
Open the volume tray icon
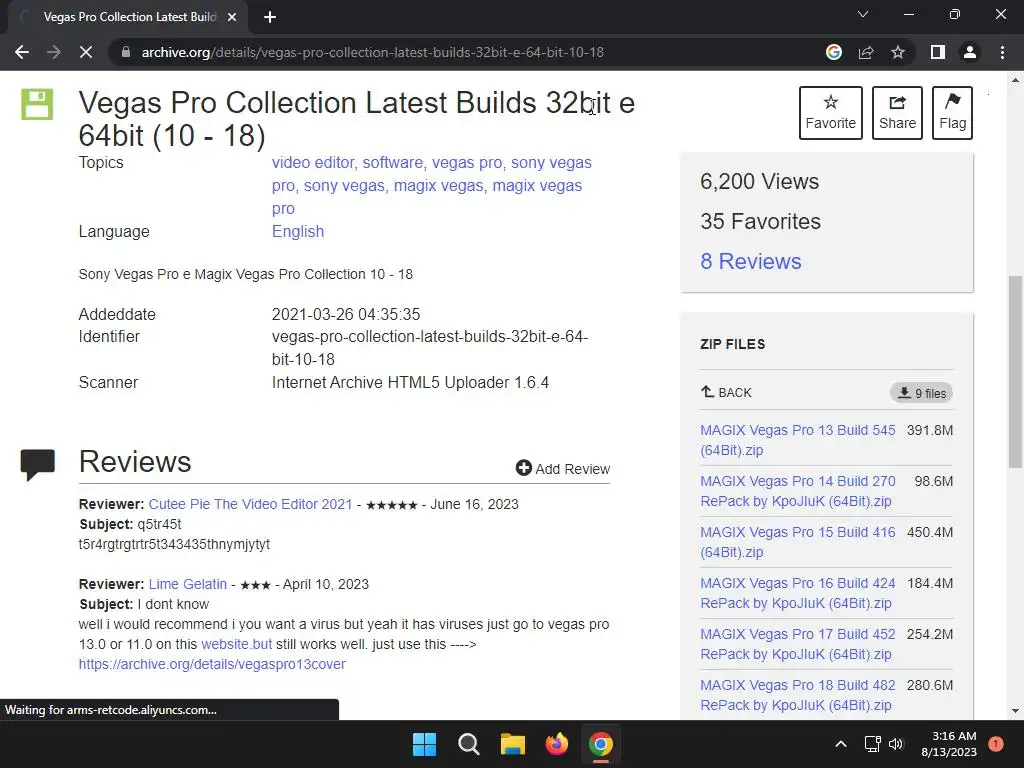click(896, 744)
